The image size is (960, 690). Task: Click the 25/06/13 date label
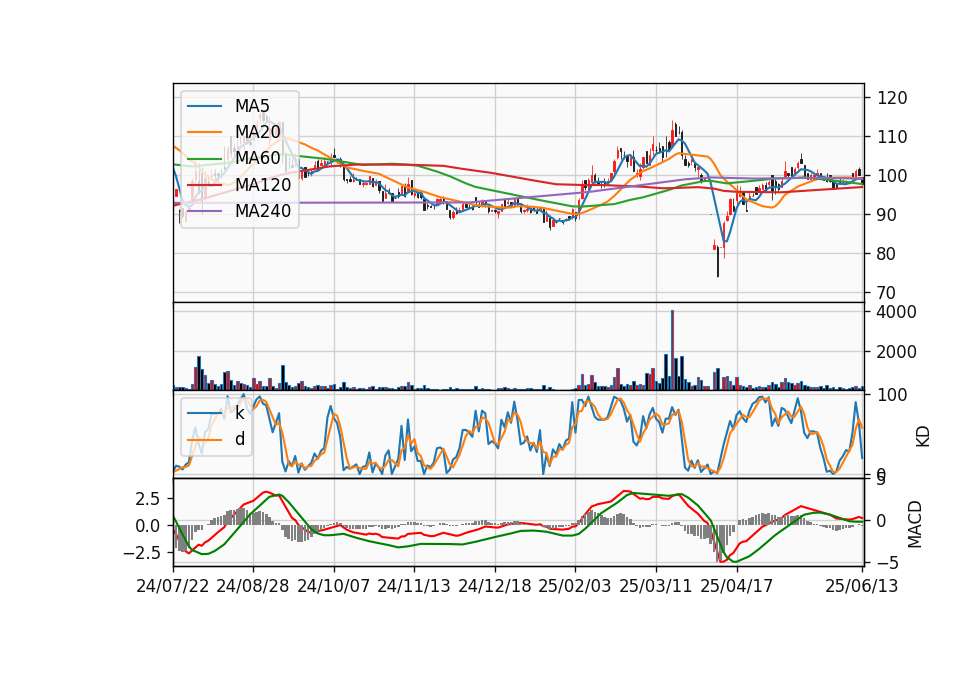(862, 586)
